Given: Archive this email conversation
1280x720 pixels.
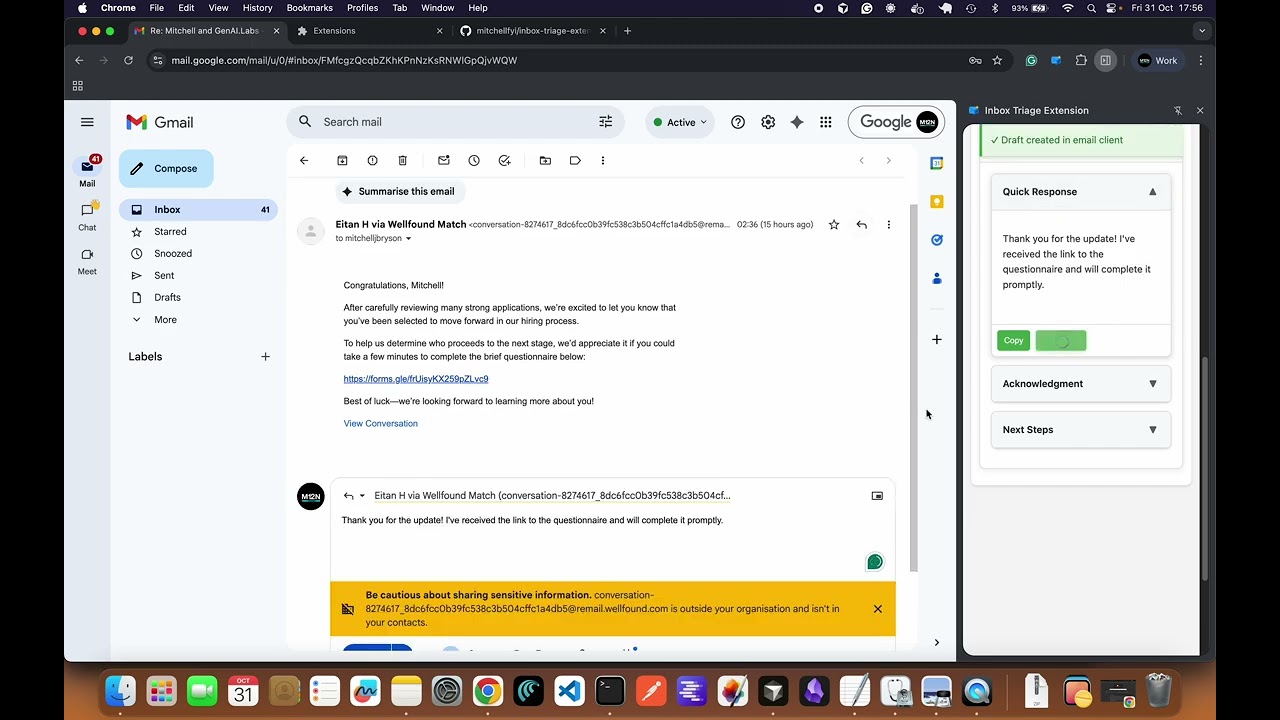Looking at the screenshot, I should (x=342, y=160).
